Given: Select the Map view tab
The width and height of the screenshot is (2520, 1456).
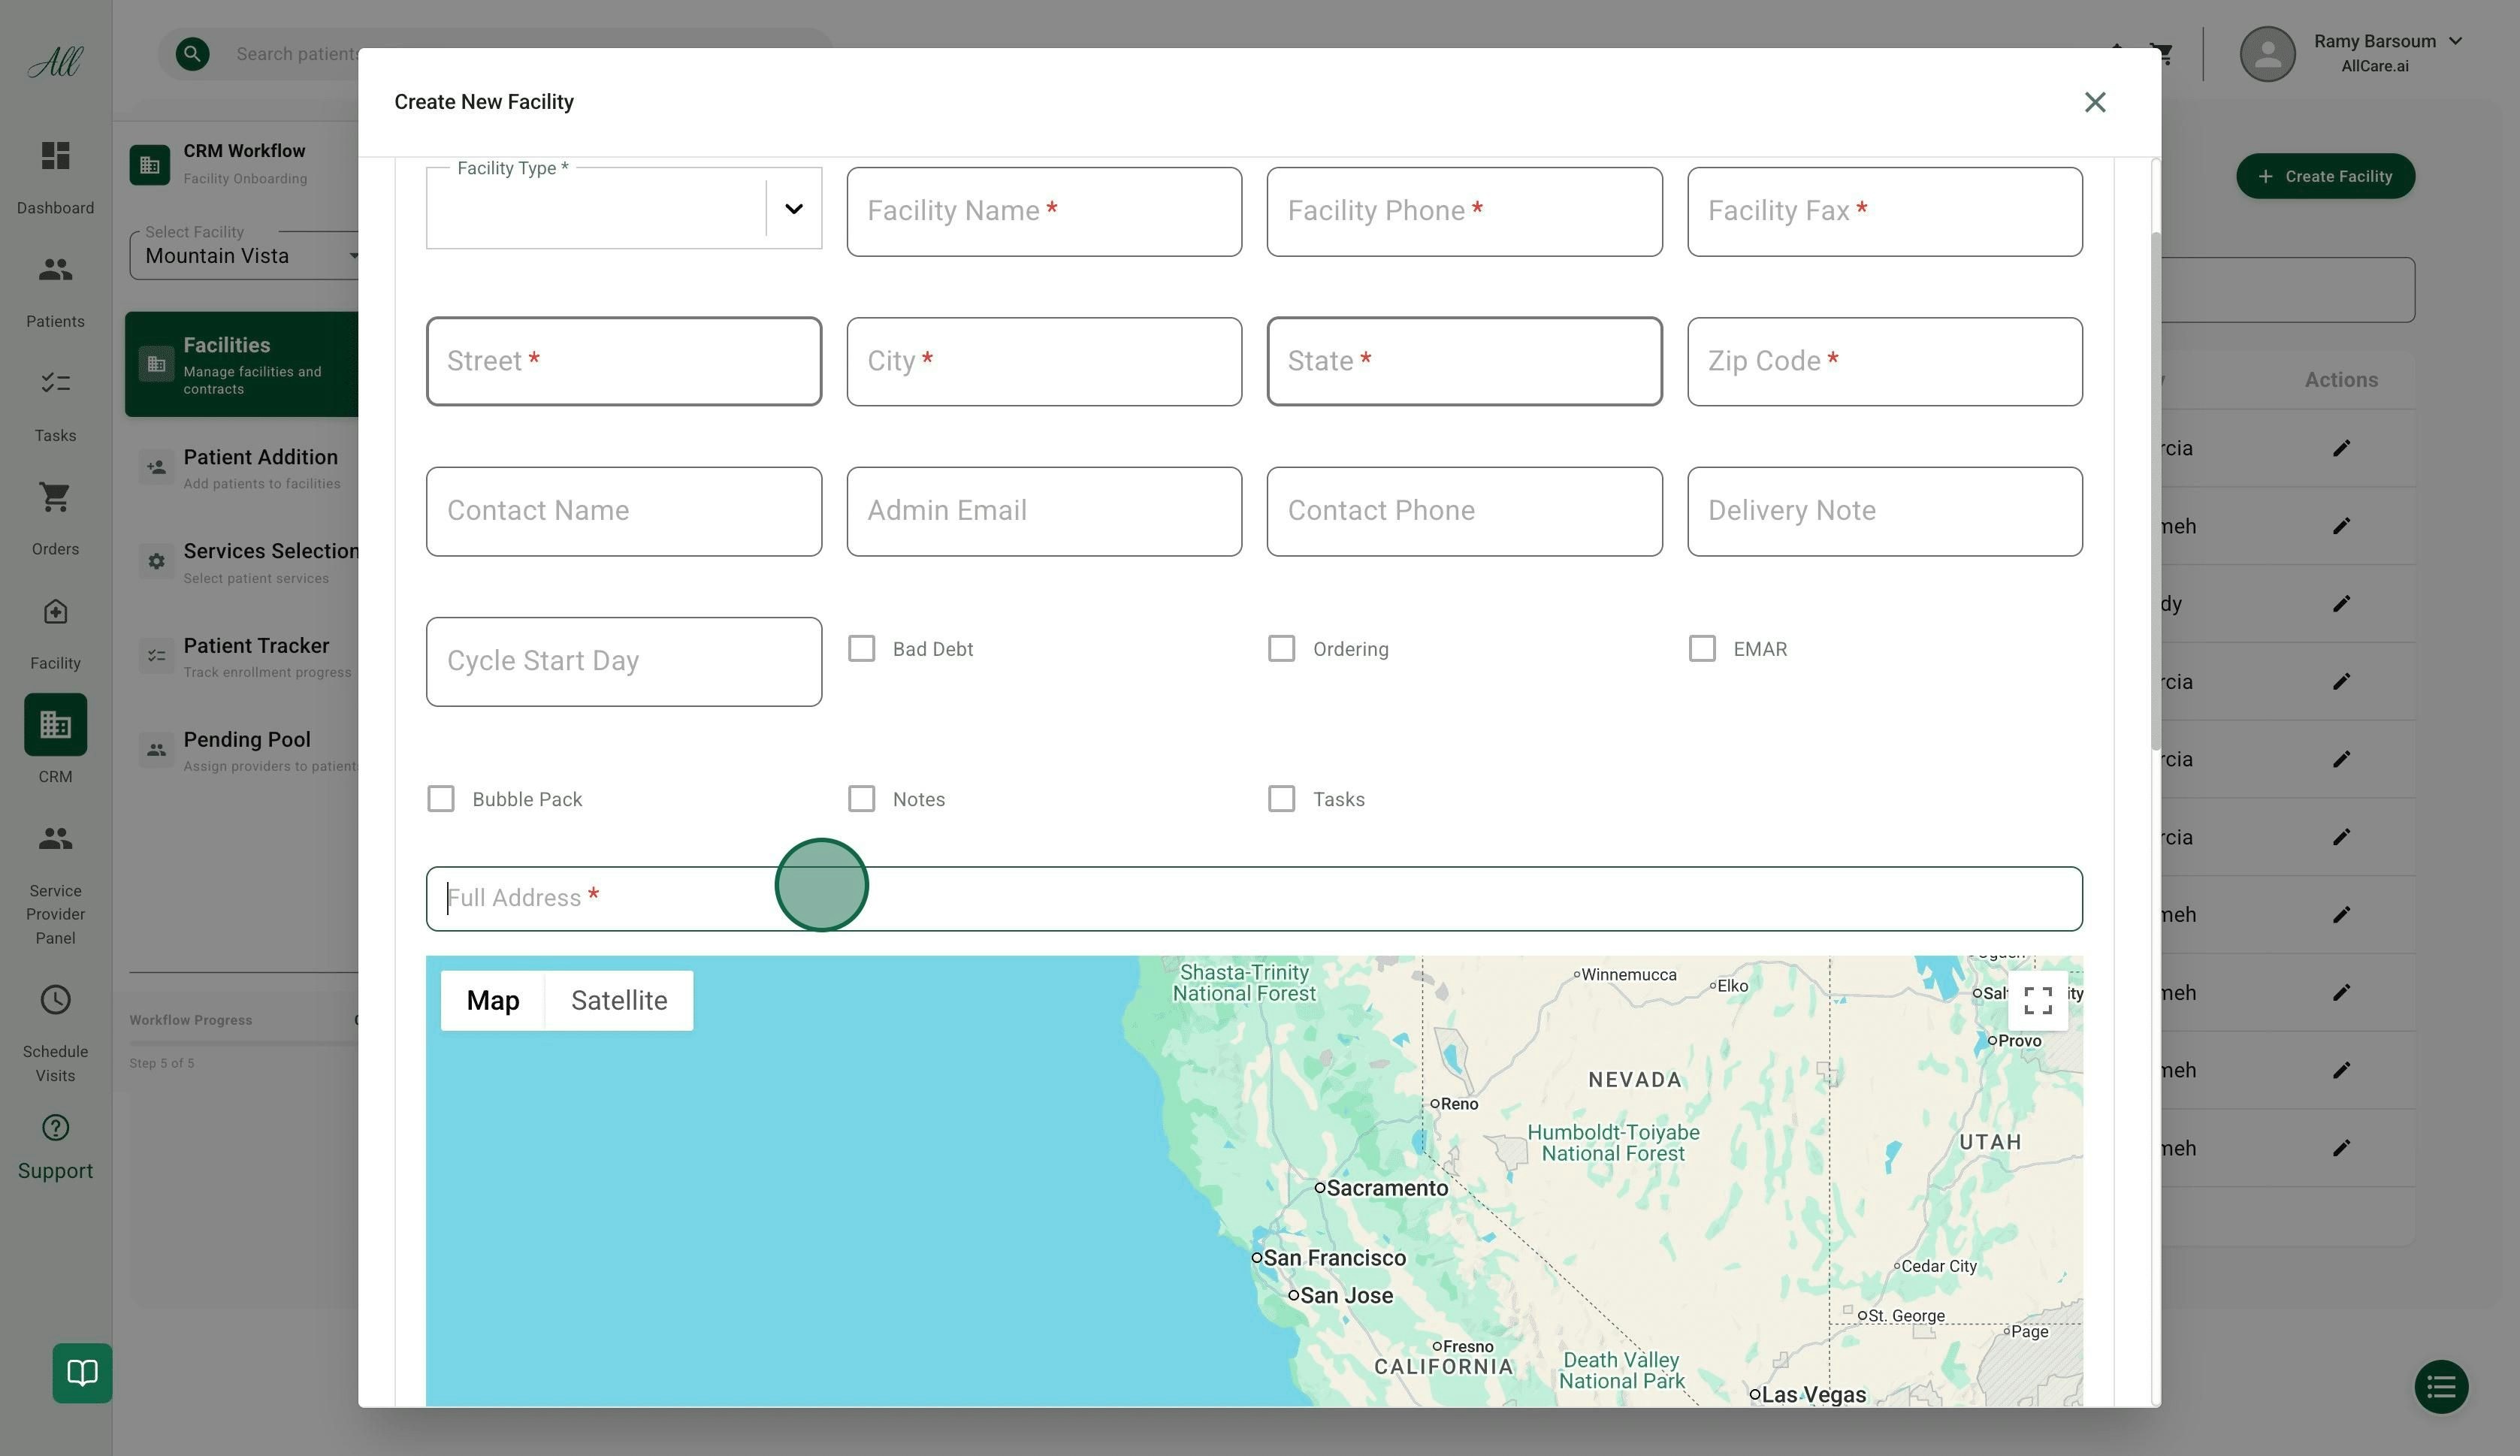Looking at the screenshot, I should point(492,1001).
